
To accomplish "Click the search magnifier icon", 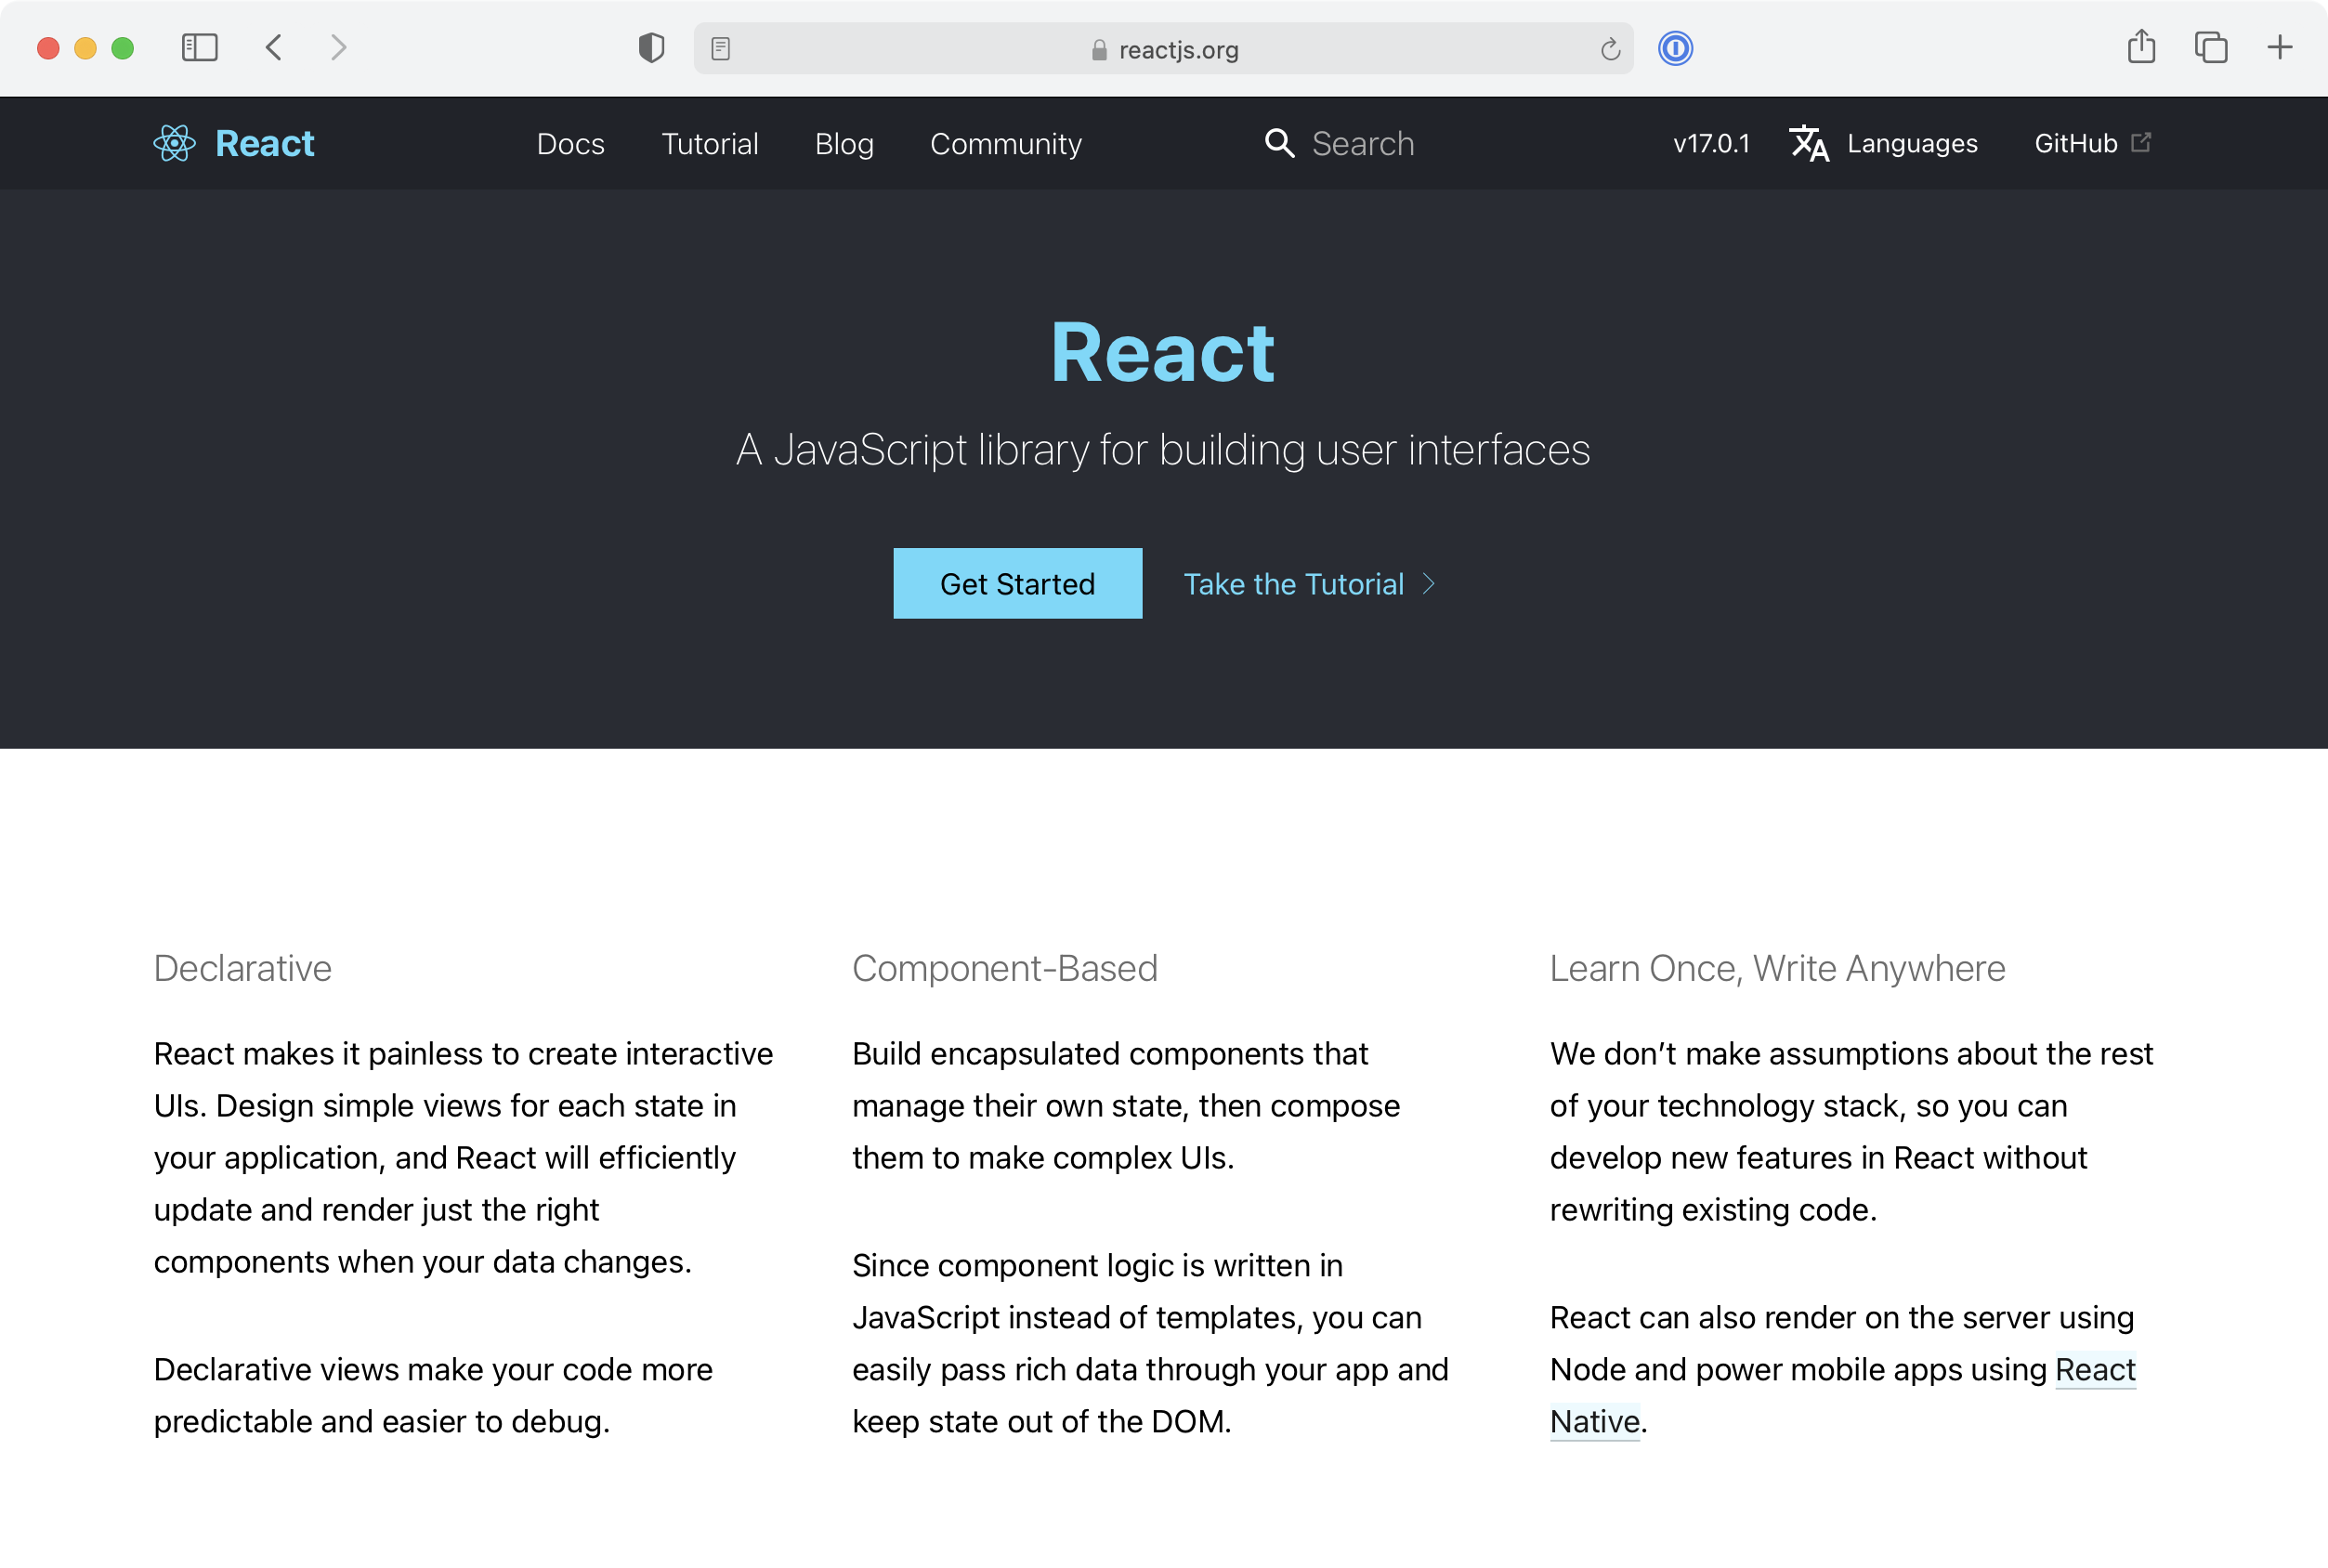I will [1279, 143].
